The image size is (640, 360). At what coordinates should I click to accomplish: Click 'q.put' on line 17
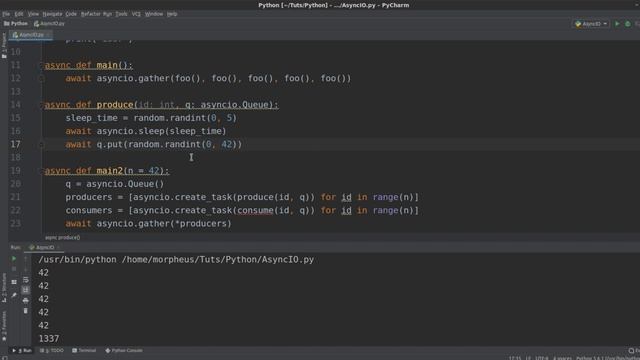109,144
